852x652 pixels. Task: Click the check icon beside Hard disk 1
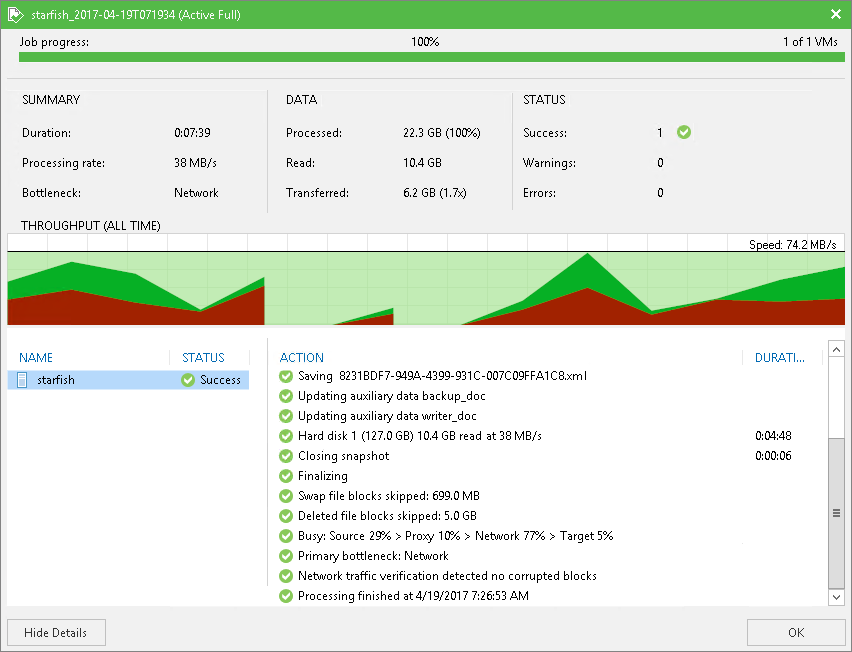click(286, 436)
